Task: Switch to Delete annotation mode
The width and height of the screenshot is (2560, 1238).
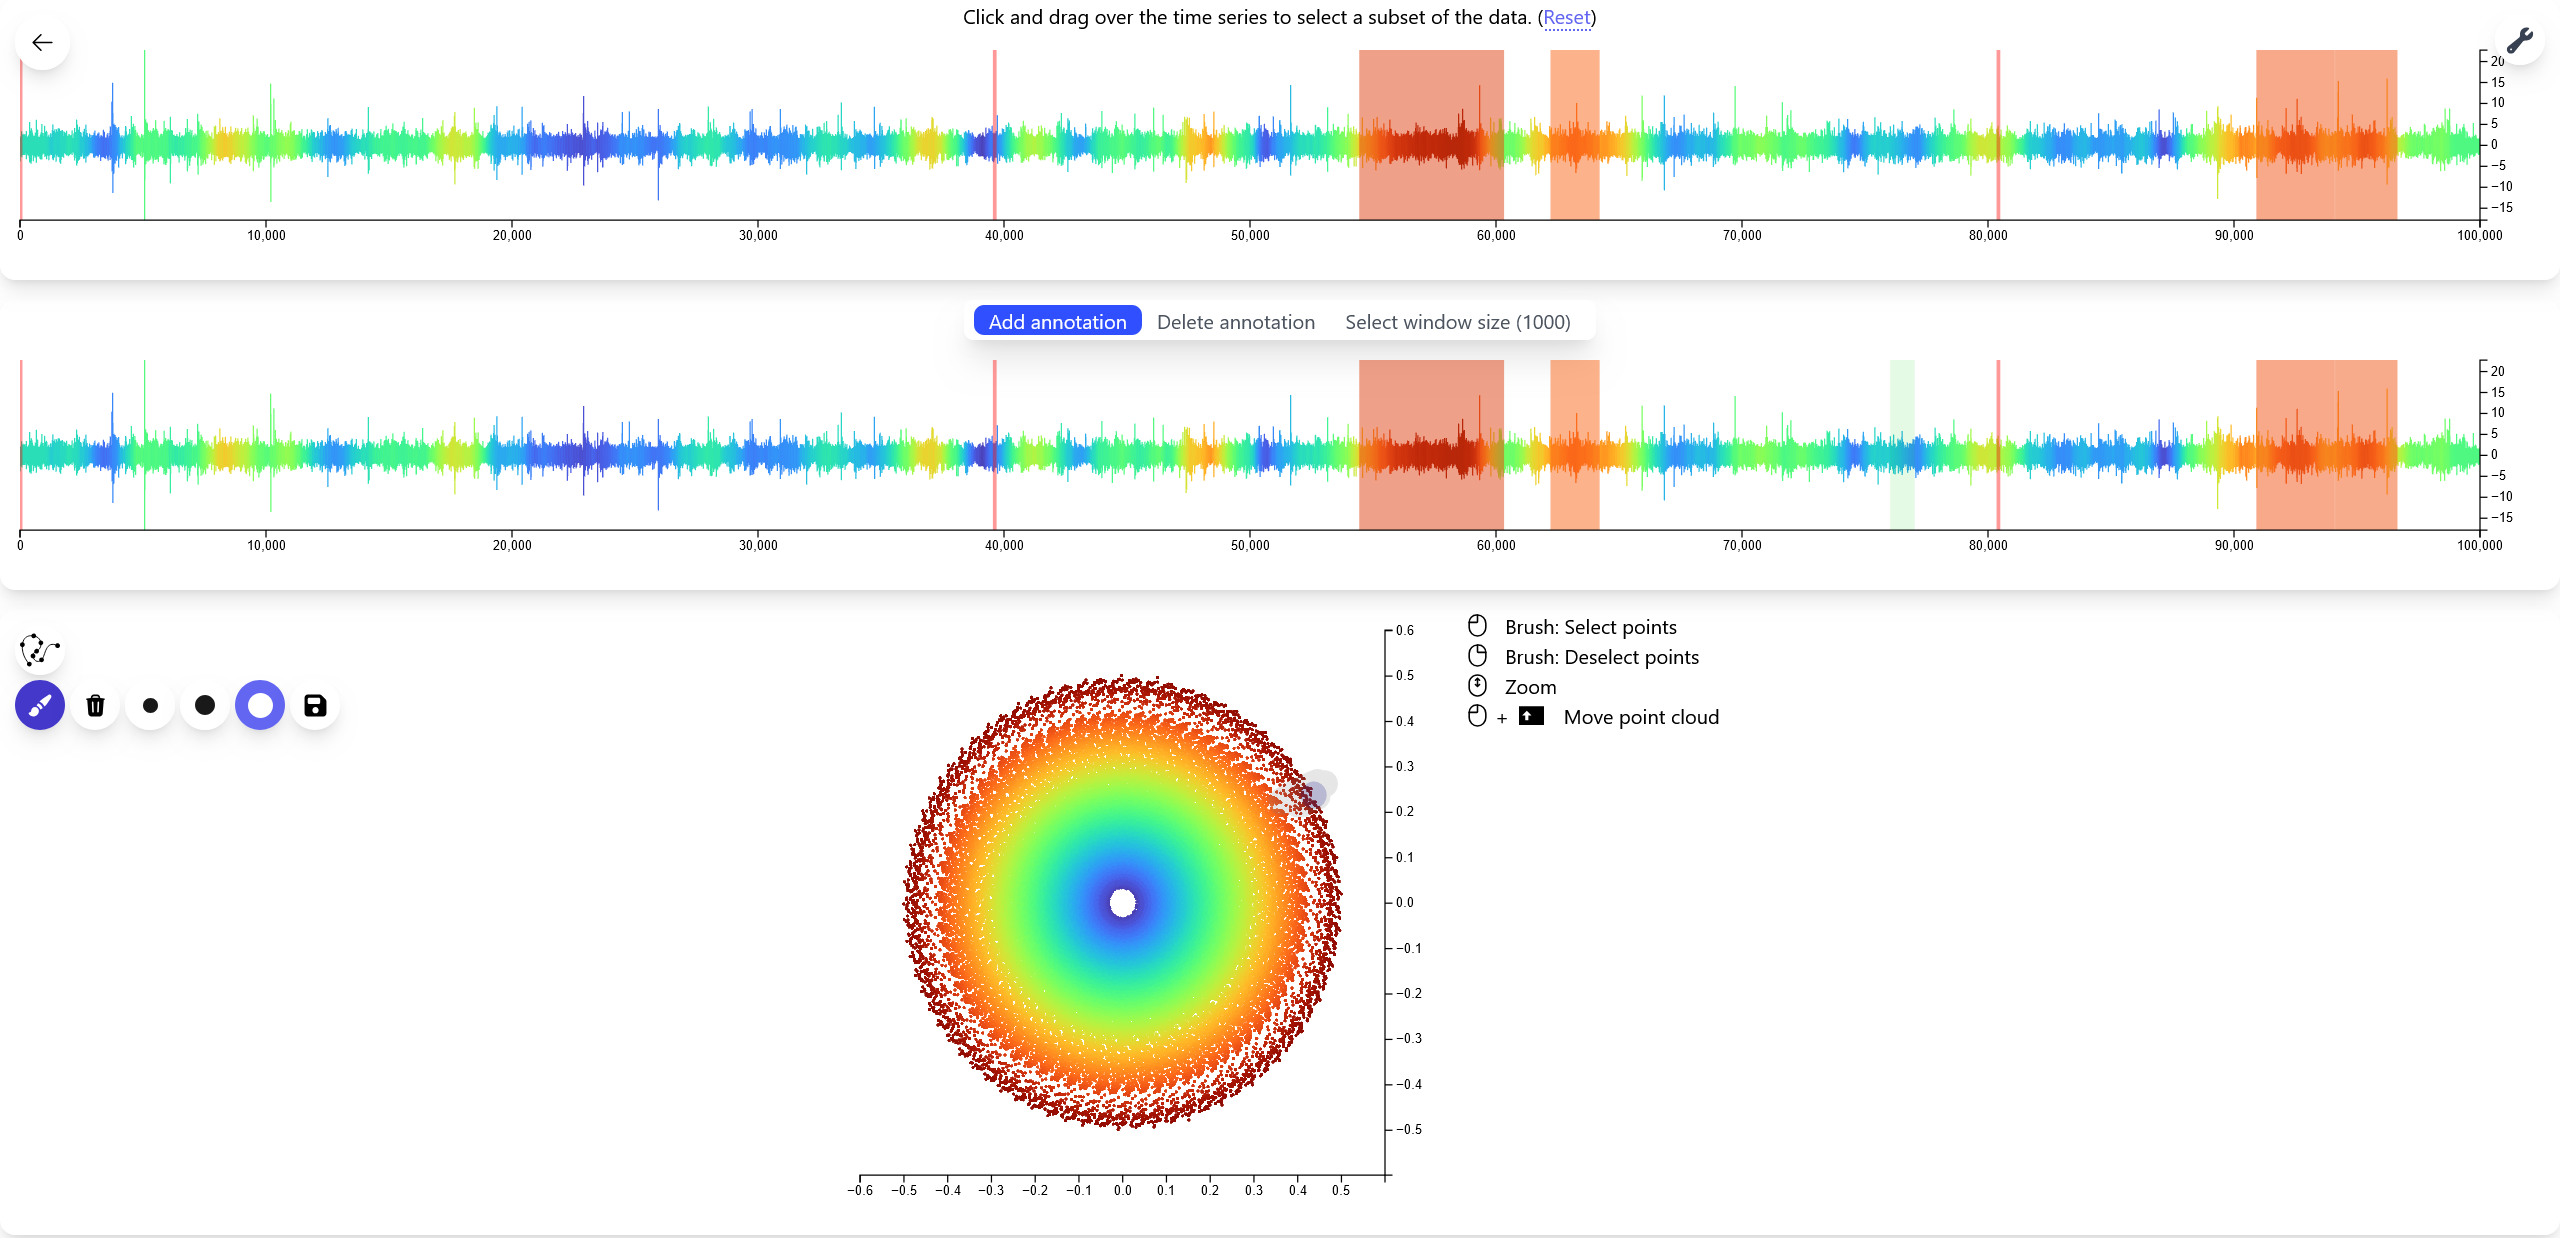Action: (1235, 322)
